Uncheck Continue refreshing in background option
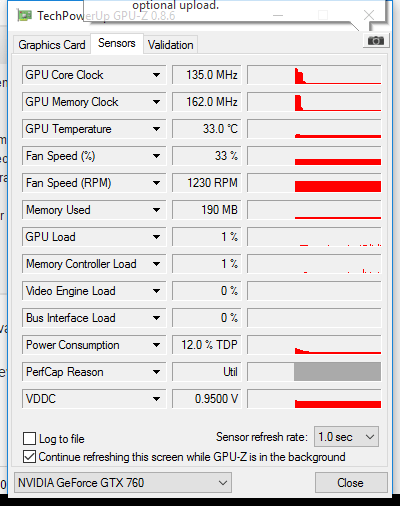400x506 pixels. pyautogui.click(x=29, y=457)
